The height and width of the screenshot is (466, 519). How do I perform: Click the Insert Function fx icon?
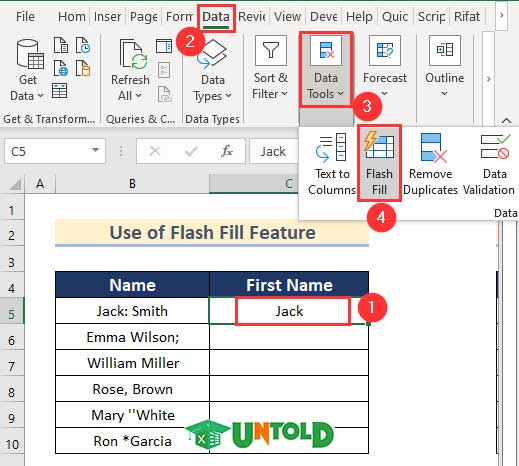pyautogui.click(x=227, y=151)
